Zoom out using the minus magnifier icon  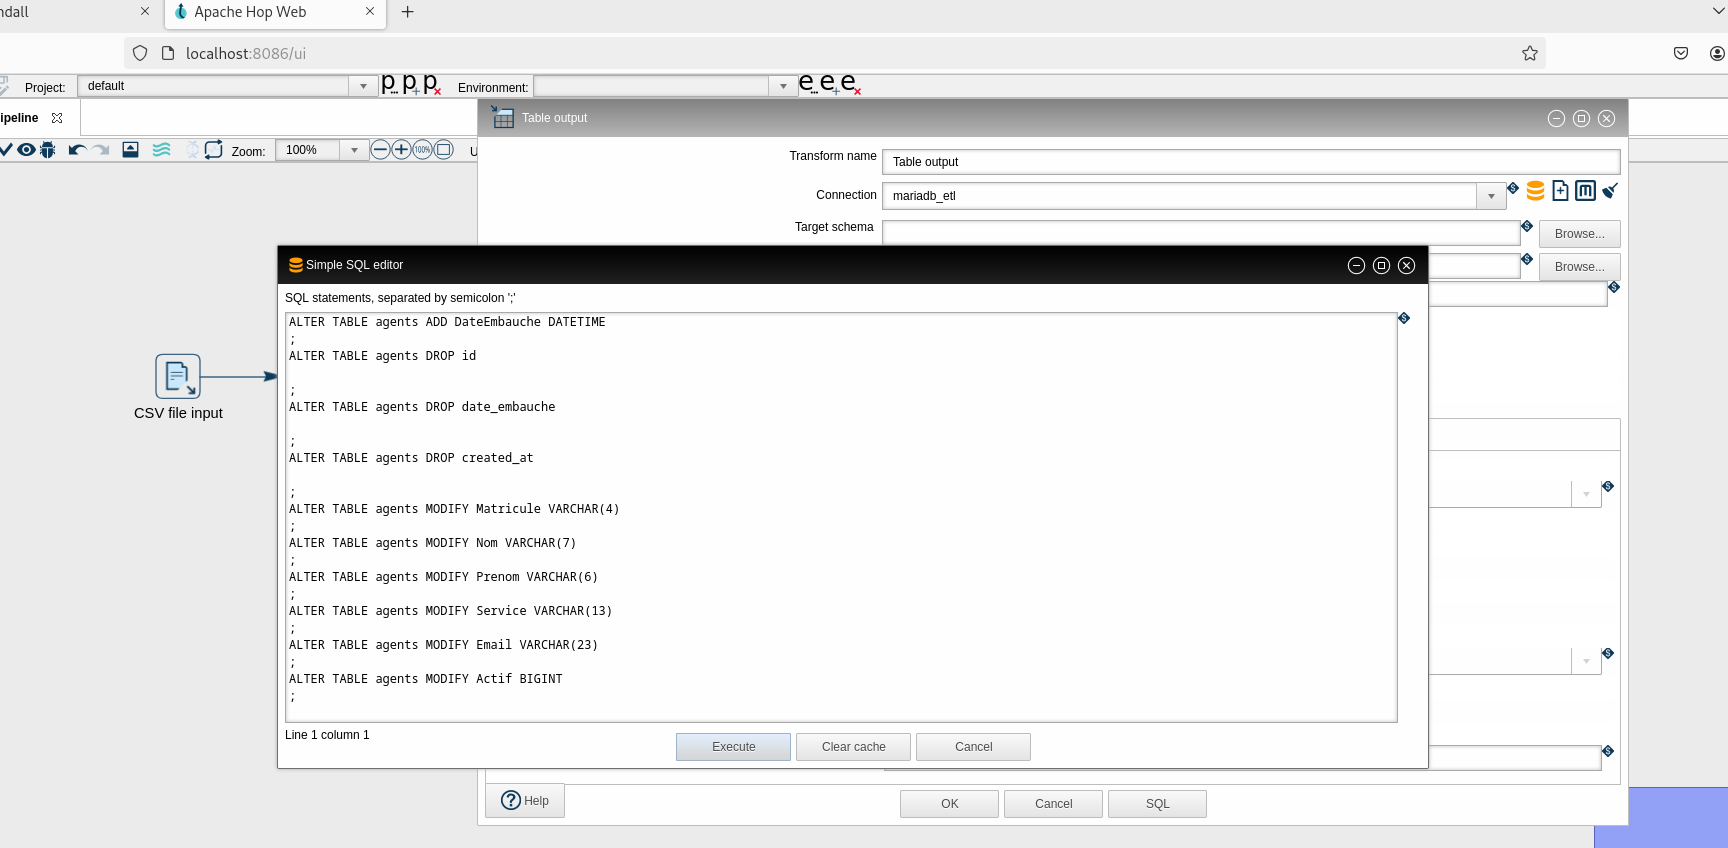point(380,150)
